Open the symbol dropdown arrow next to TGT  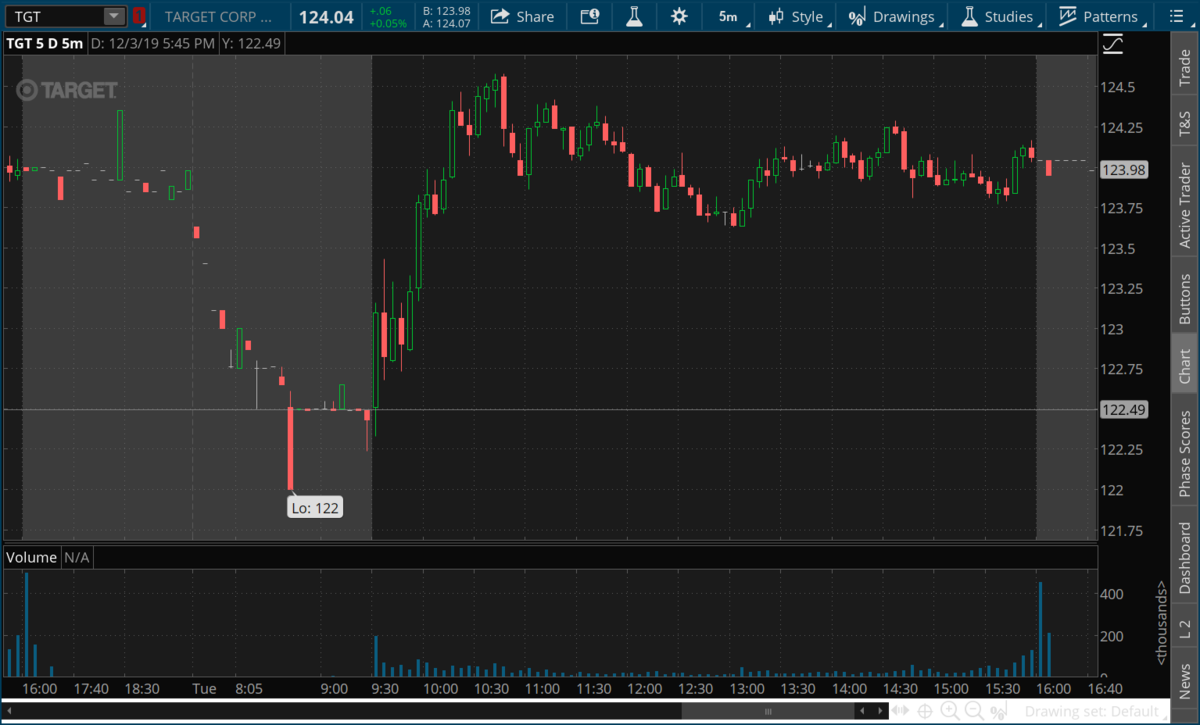pos(115,16)
